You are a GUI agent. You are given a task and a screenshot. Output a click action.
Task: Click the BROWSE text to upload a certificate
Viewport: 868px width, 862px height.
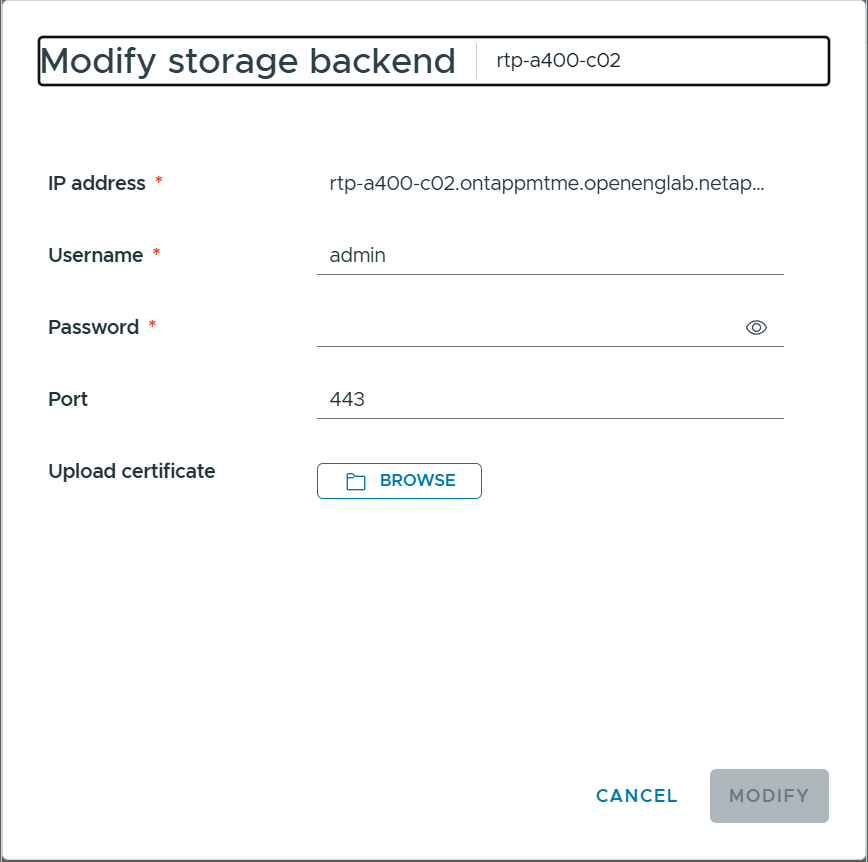(x=417, y=481)
